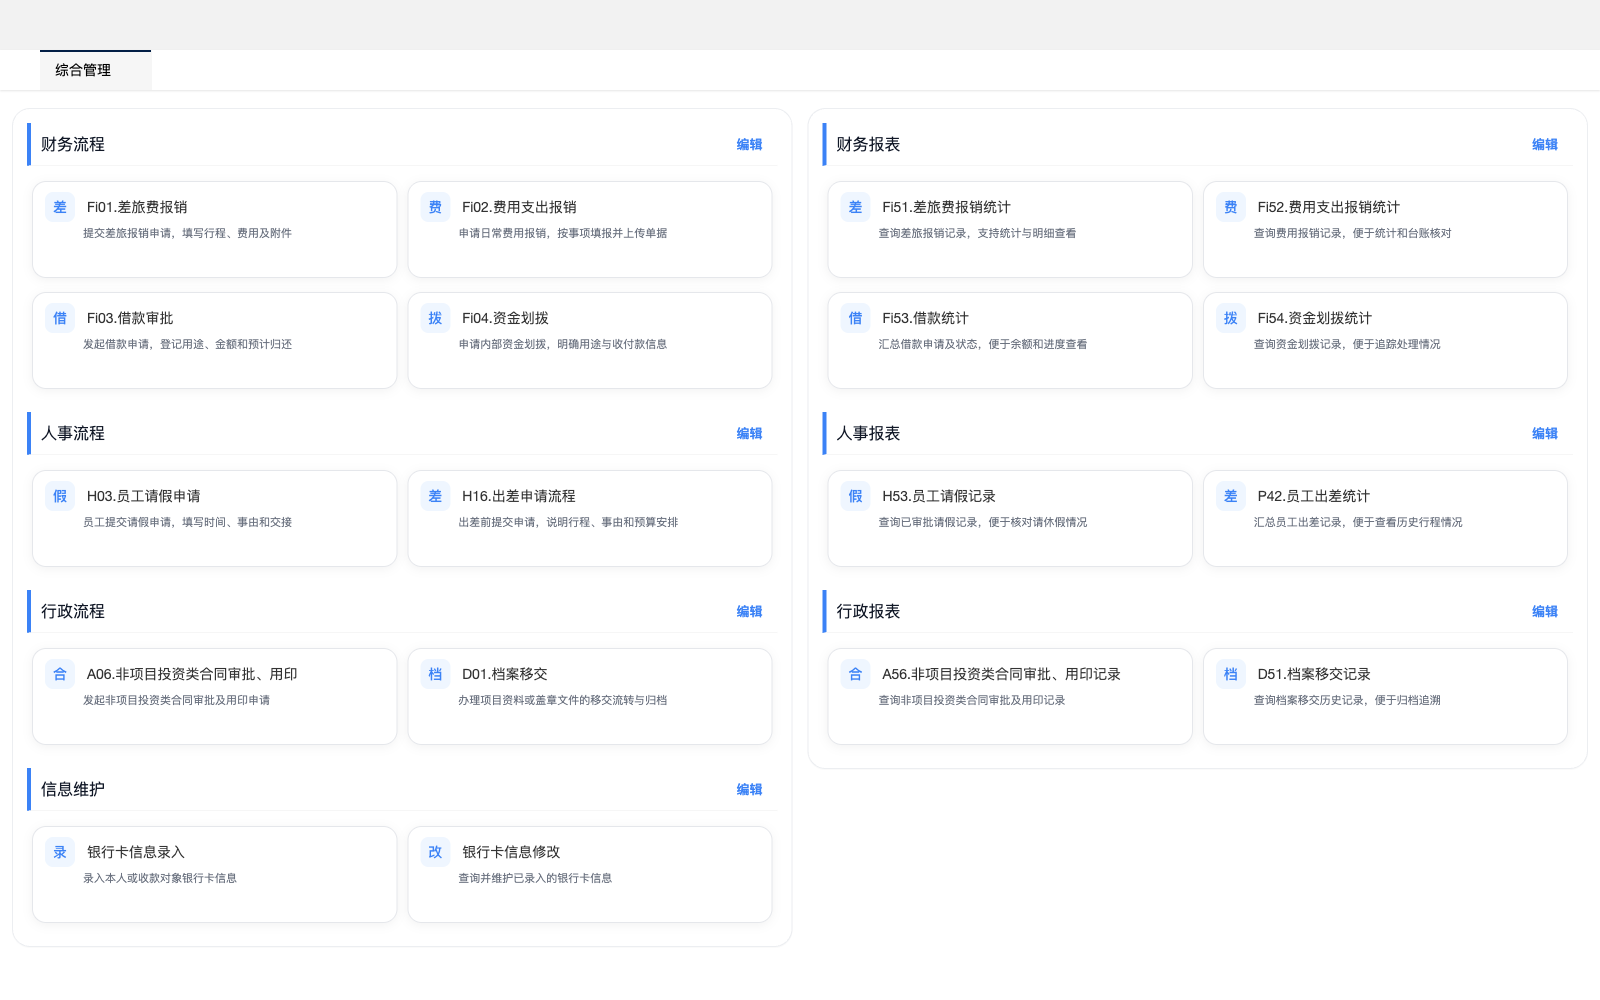Click the 录 icon for 银行卡信息录入
Screen dimensions: 1600x1000
point(60,852)
